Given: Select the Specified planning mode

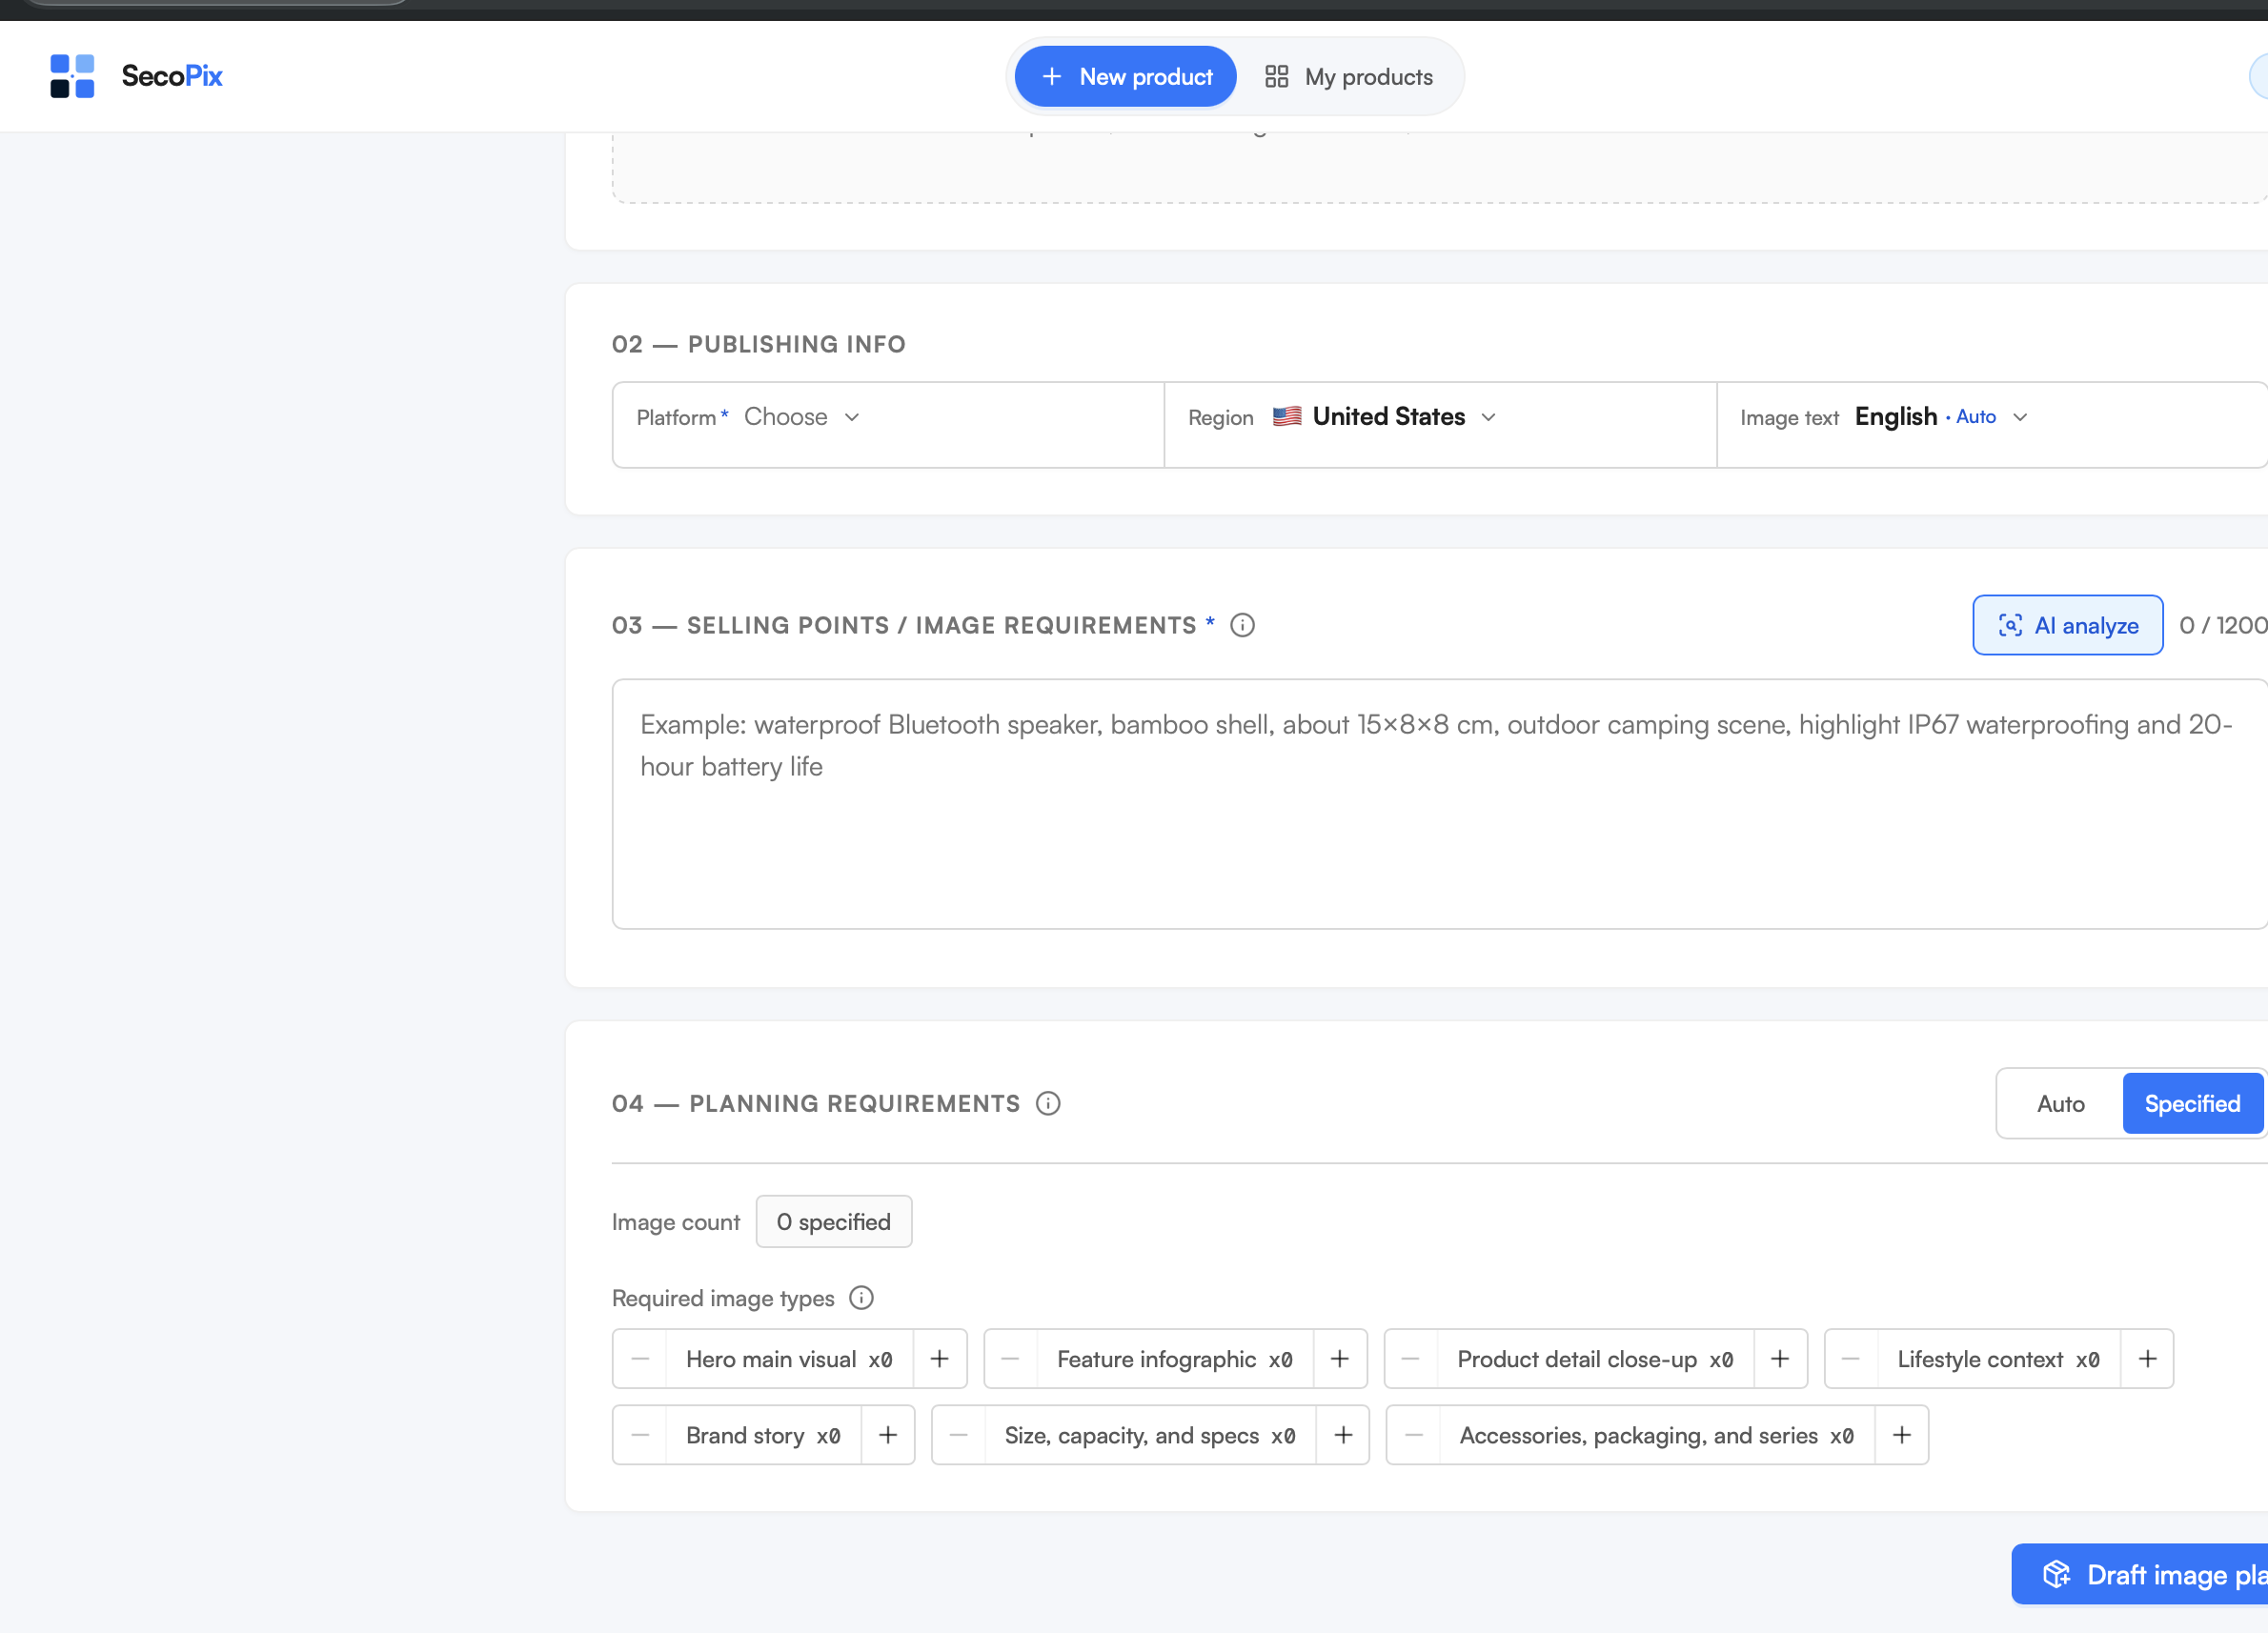Looking at the screenshot, I should click(2191, 1103).
